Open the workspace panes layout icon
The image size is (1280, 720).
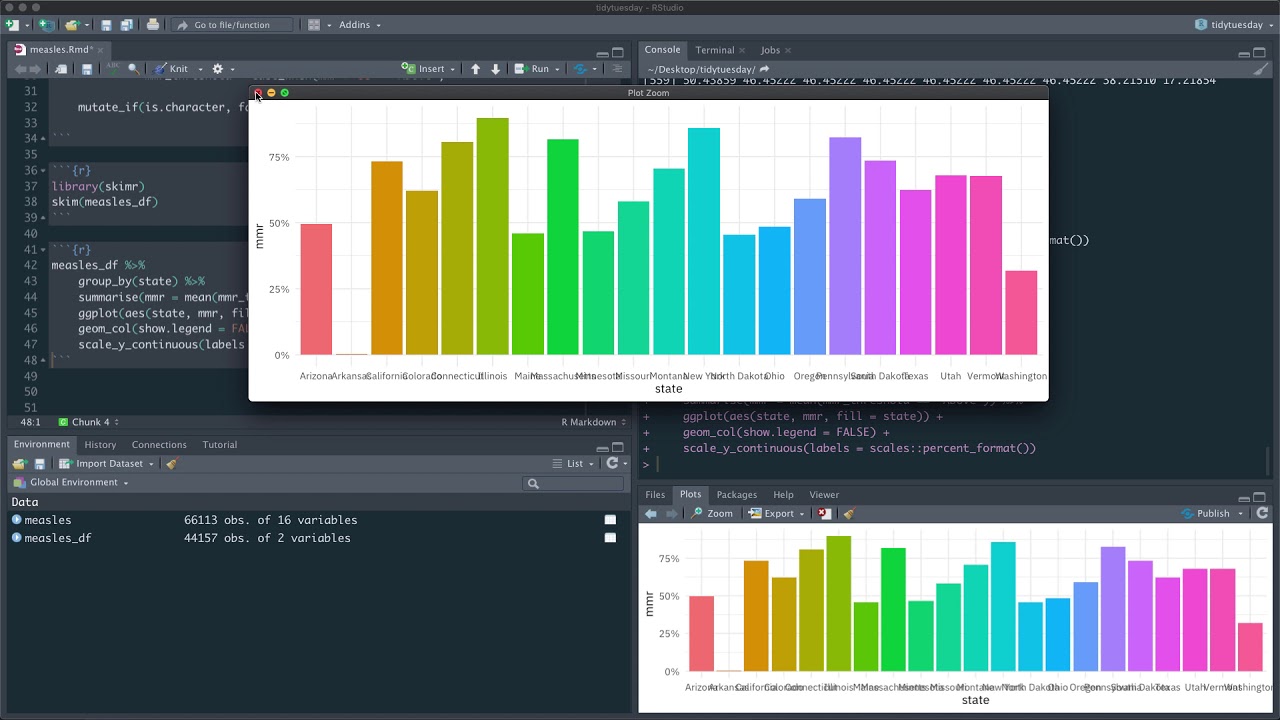(x=314, y=24)
